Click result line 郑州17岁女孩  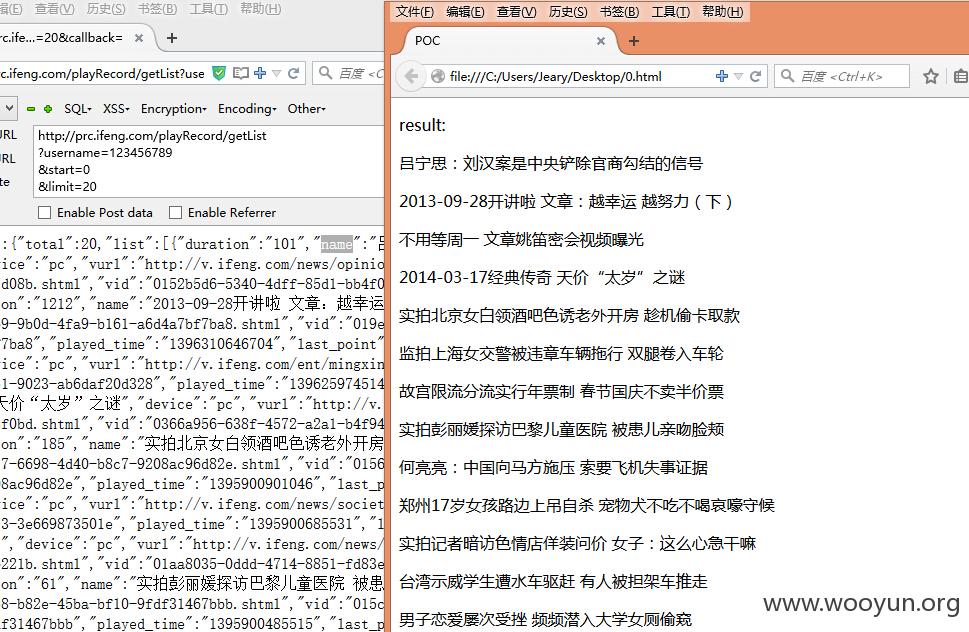586,505
